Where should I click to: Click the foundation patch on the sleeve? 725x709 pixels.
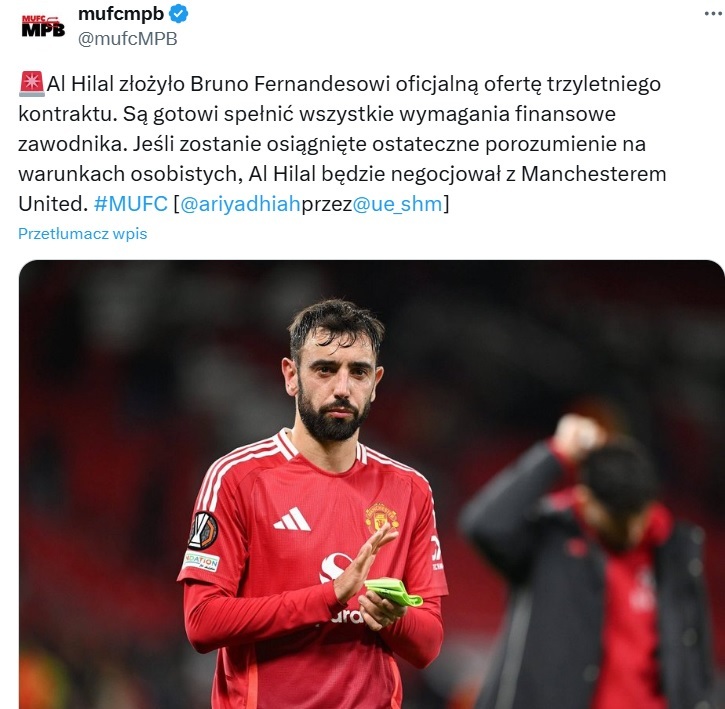[201, 561]
